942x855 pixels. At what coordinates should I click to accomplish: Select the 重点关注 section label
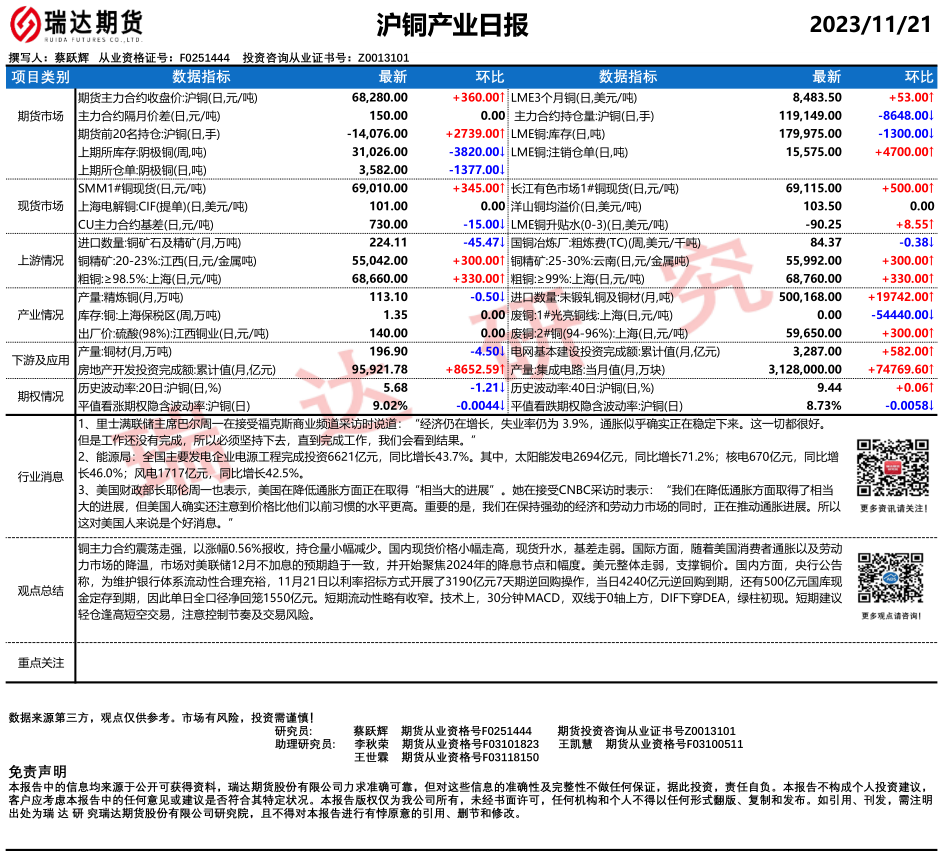point(41,662)
